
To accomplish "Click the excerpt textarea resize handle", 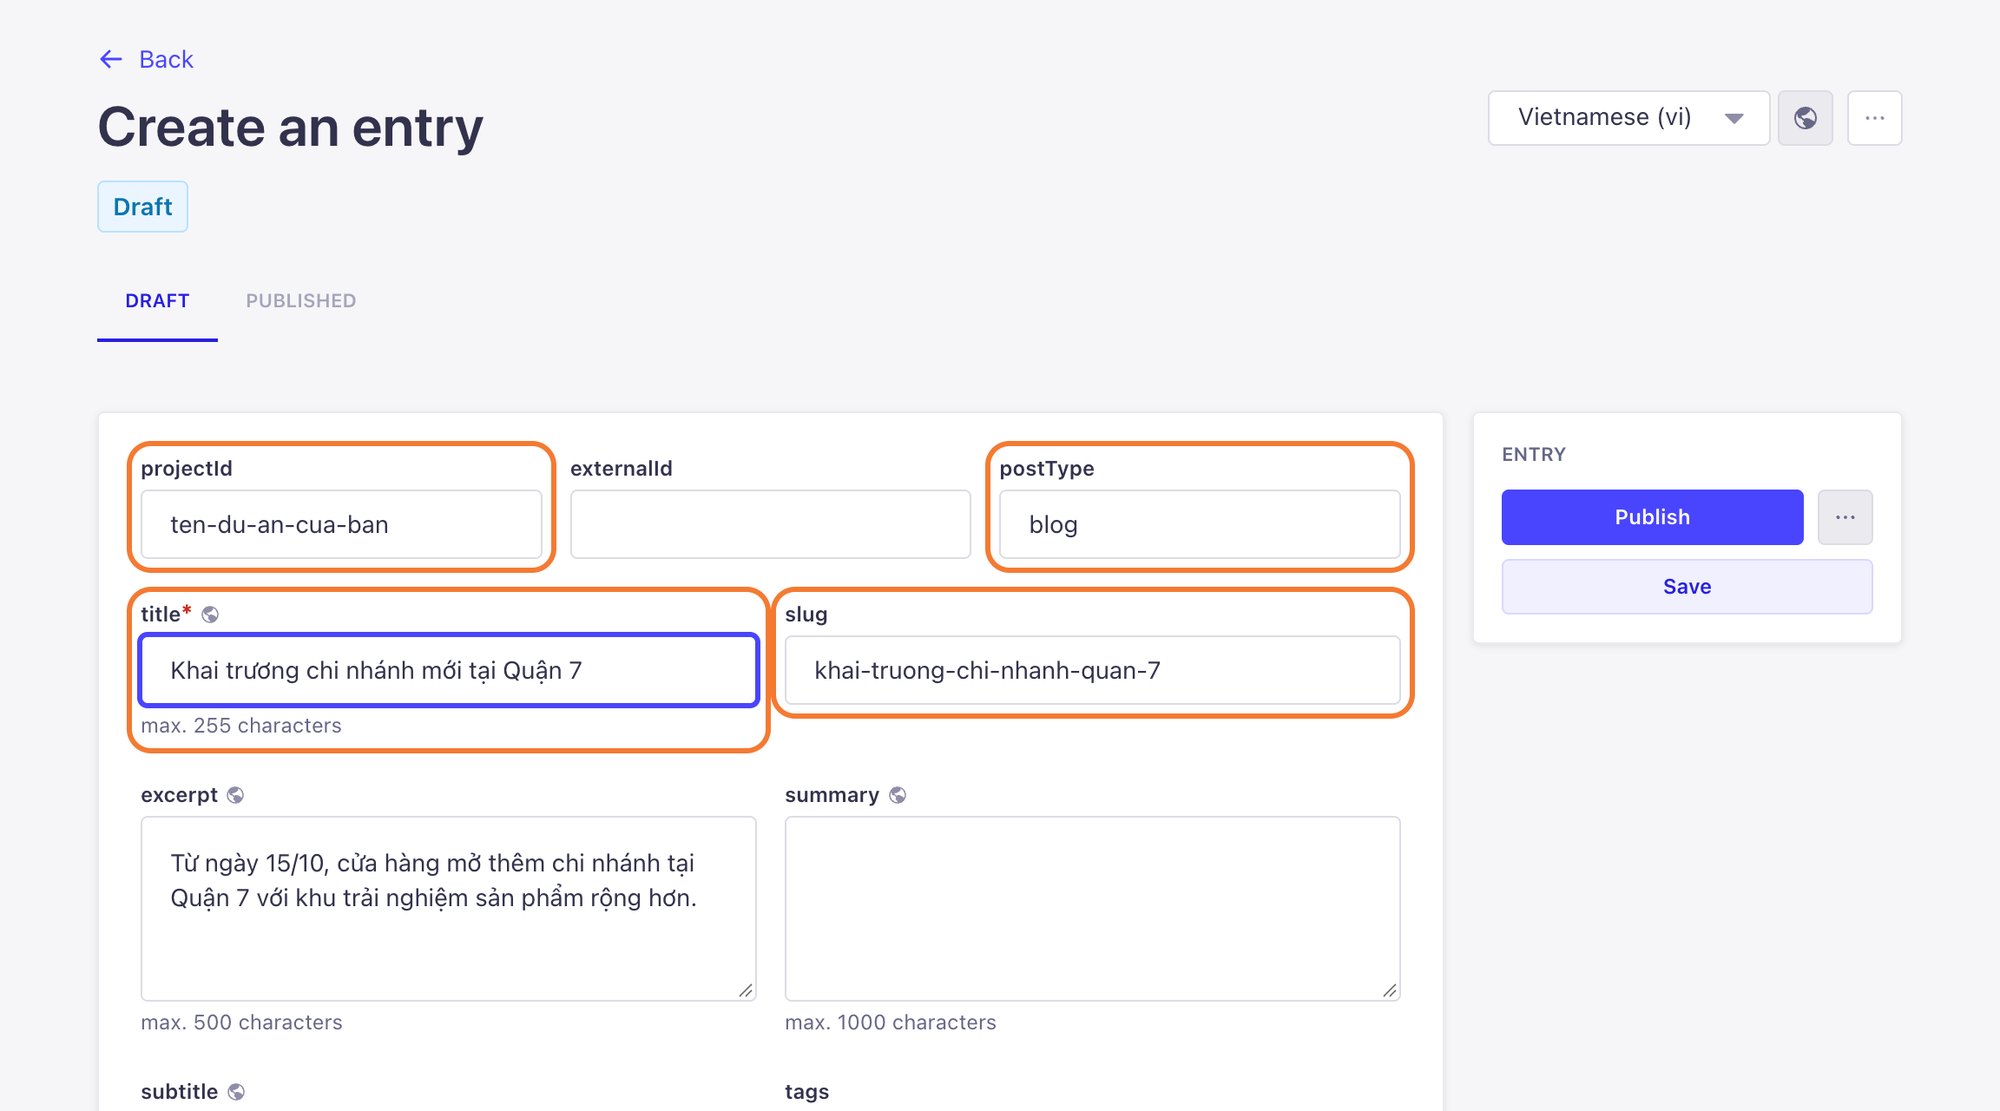I will tap(746, 990).
